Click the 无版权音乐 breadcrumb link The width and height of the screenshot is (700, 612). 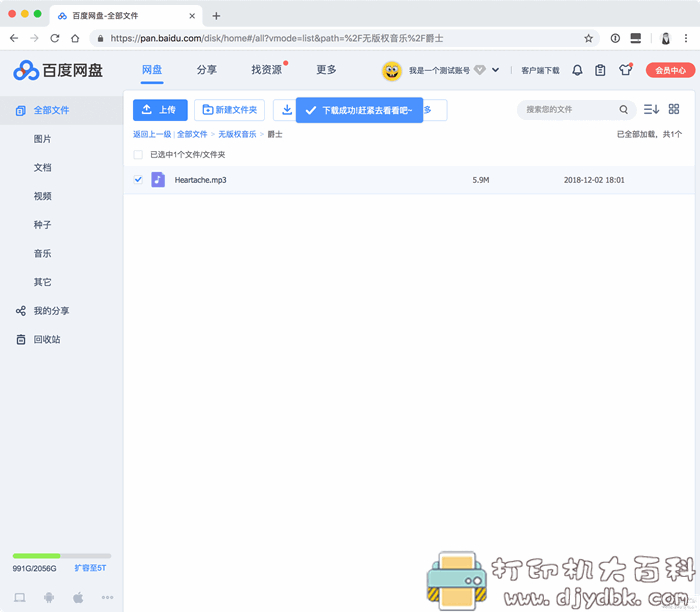point(237,134)
